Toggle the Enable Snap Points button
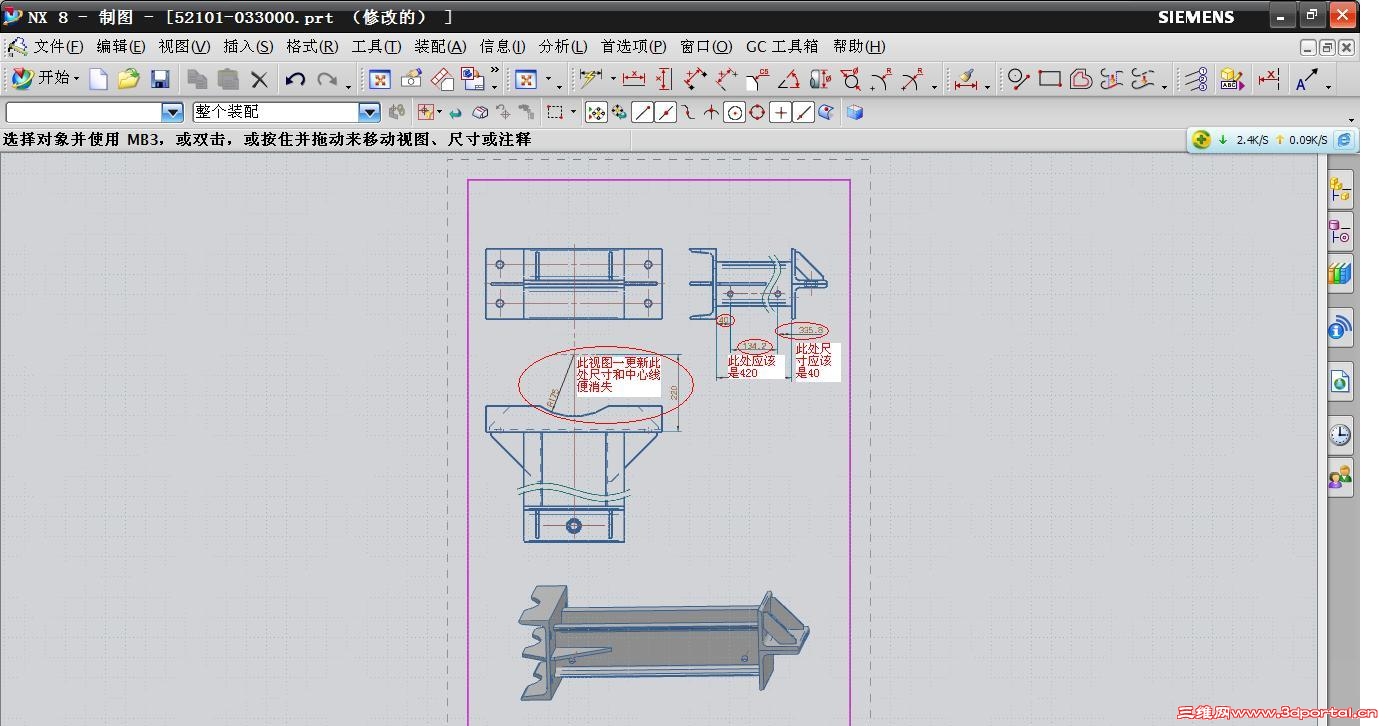The width and height of the screenshot is (1397, 726). point(595,113)
